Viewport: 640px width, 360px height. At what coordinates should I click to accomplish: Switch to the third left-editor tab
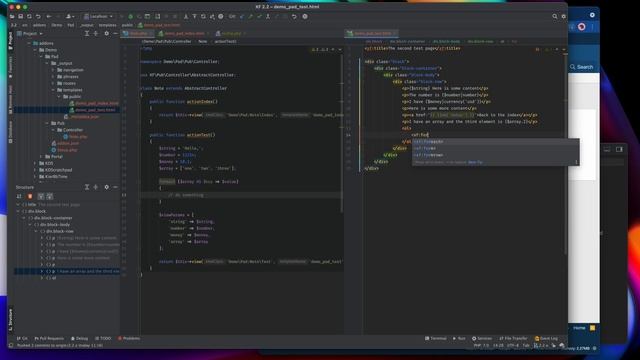(x=230, y=33)
